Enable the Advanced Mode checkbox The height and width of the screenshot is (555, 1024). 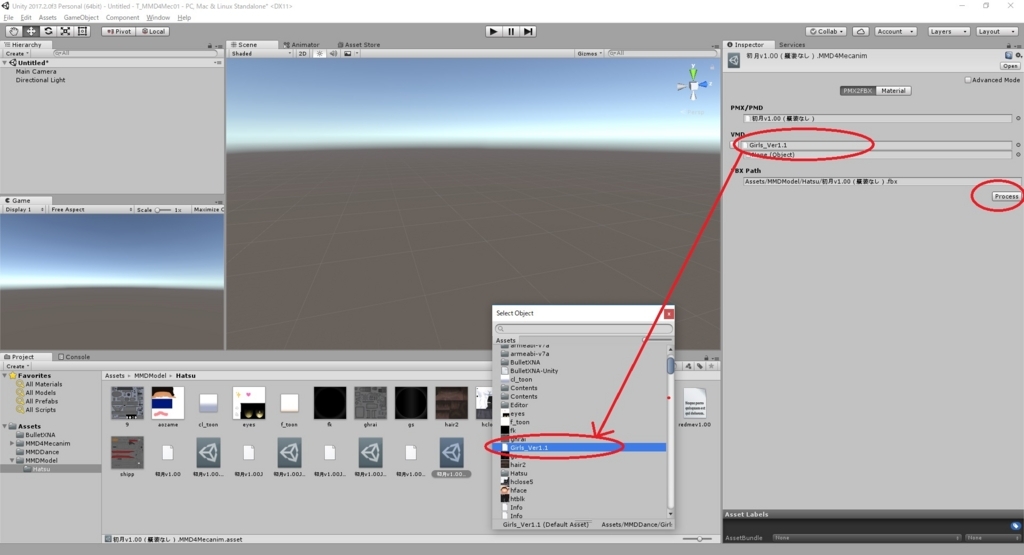(968, 80)
